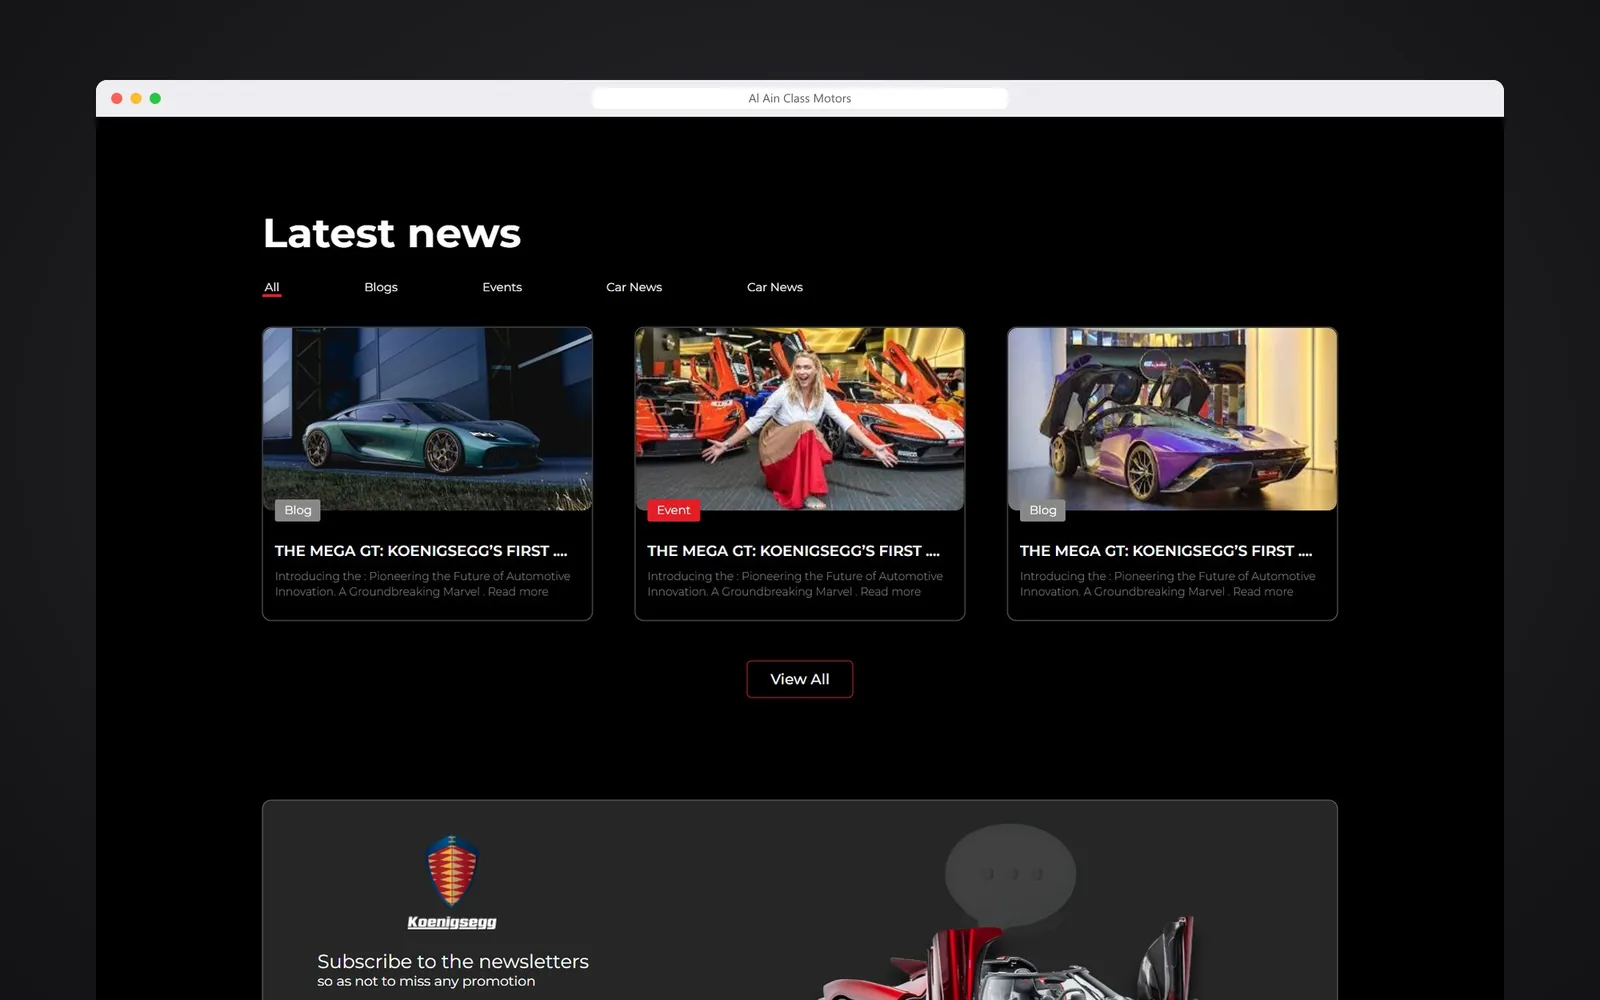
Task: Select the All news filter tab
Action: point(271,287)
